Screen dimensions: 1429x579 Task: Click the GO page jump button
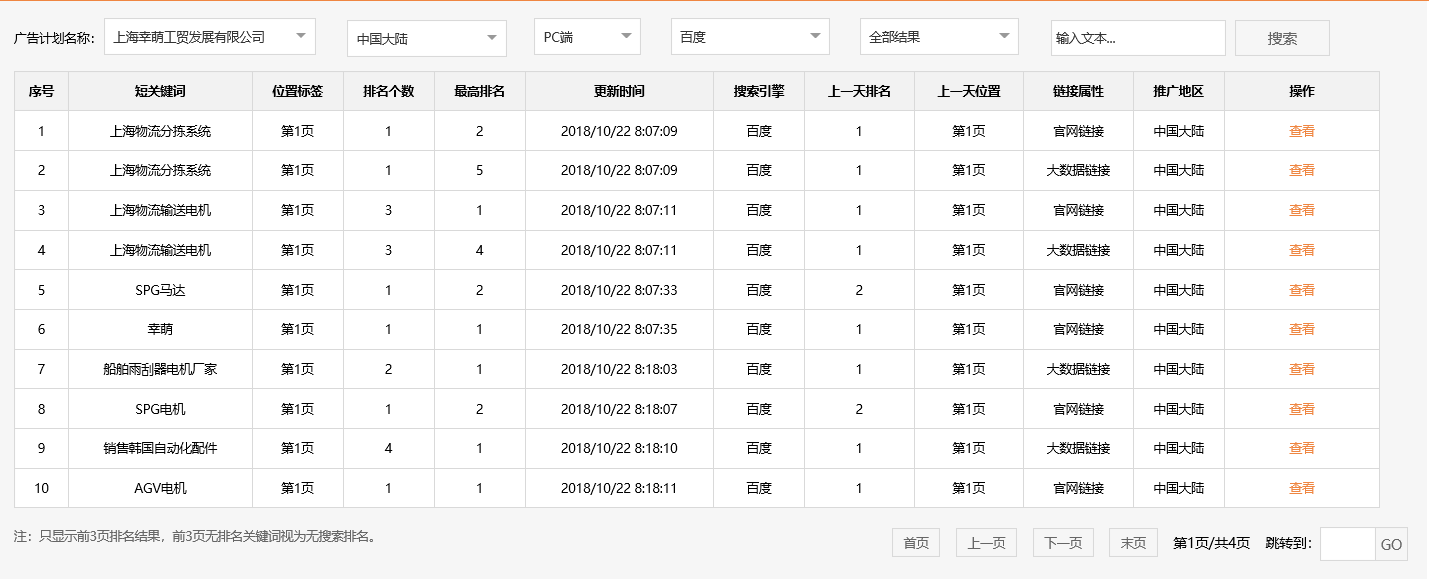click(x=1393, y=543)
